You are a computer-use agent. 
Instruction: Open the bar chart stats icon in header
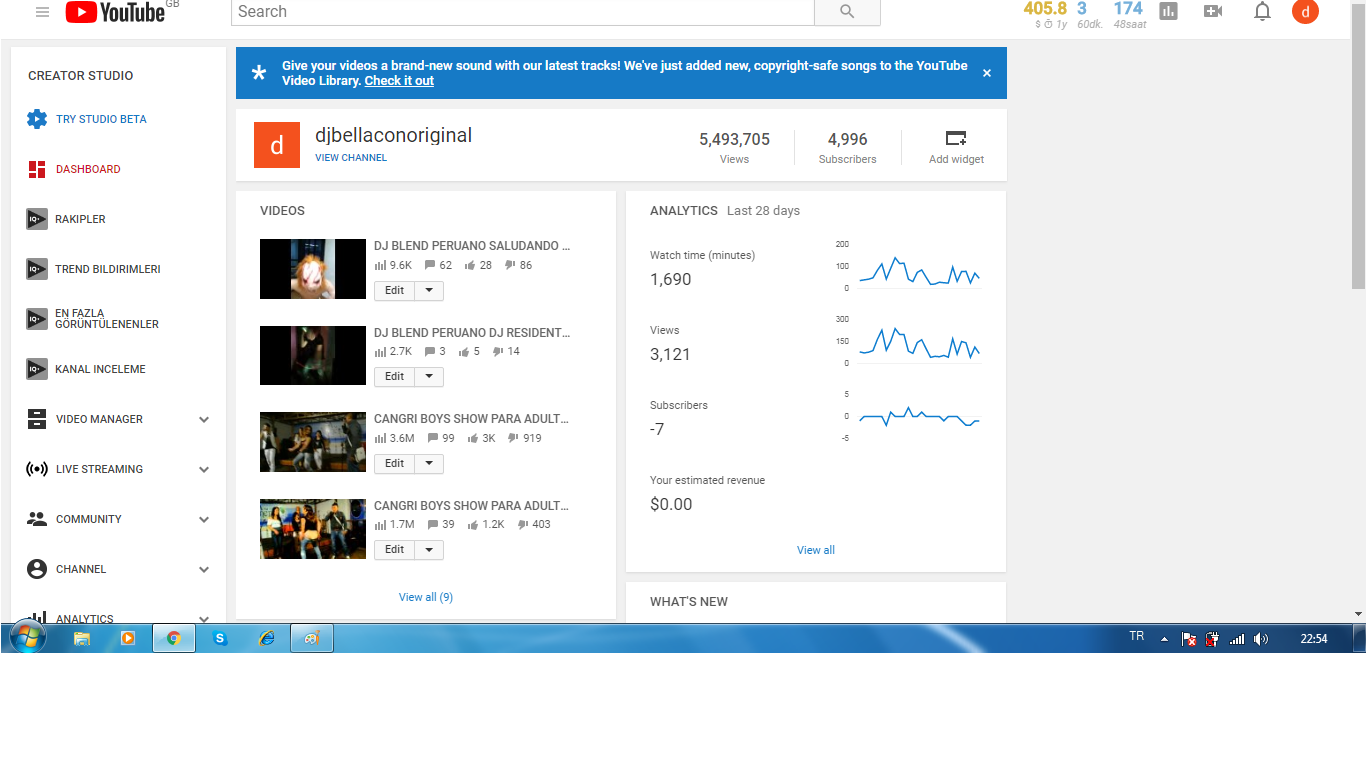pyautogui.click(x=1168, y=11)
